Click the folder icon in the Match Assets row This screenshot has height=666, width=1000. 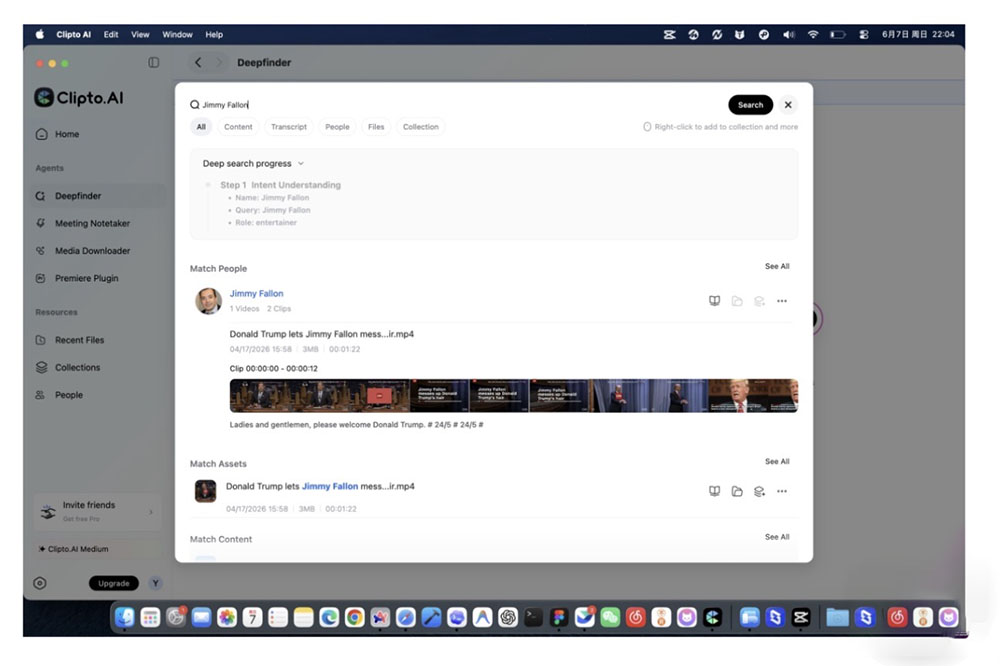pyautogui.click(x=737, y=491)
